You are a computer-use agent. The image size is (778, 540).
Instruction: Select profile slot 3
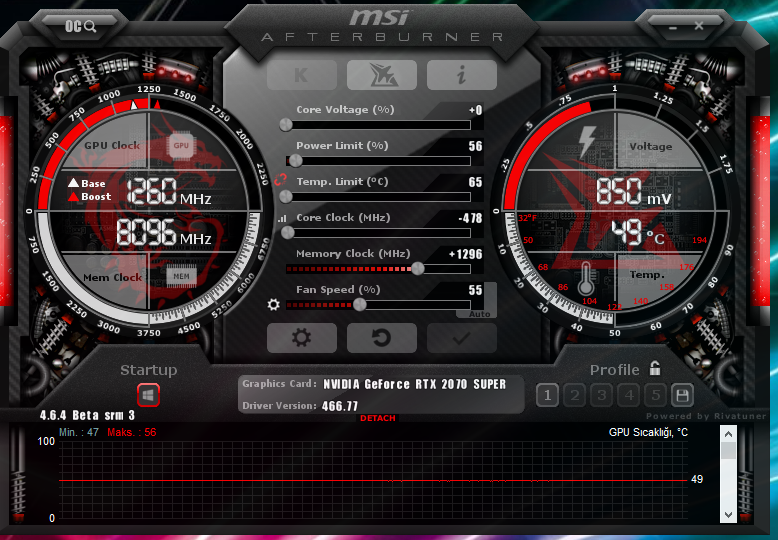601,396
